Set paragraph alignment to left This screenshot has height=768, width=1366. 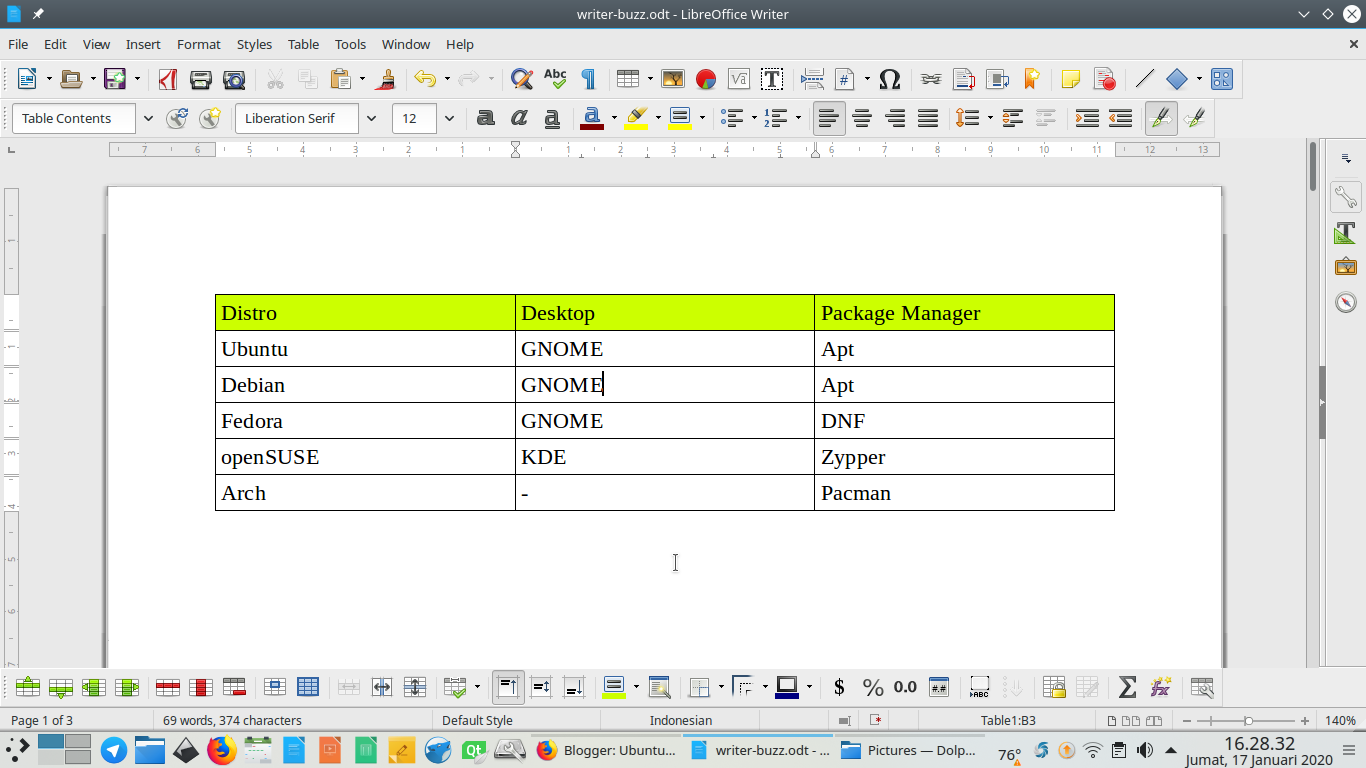tap(829, 118)
